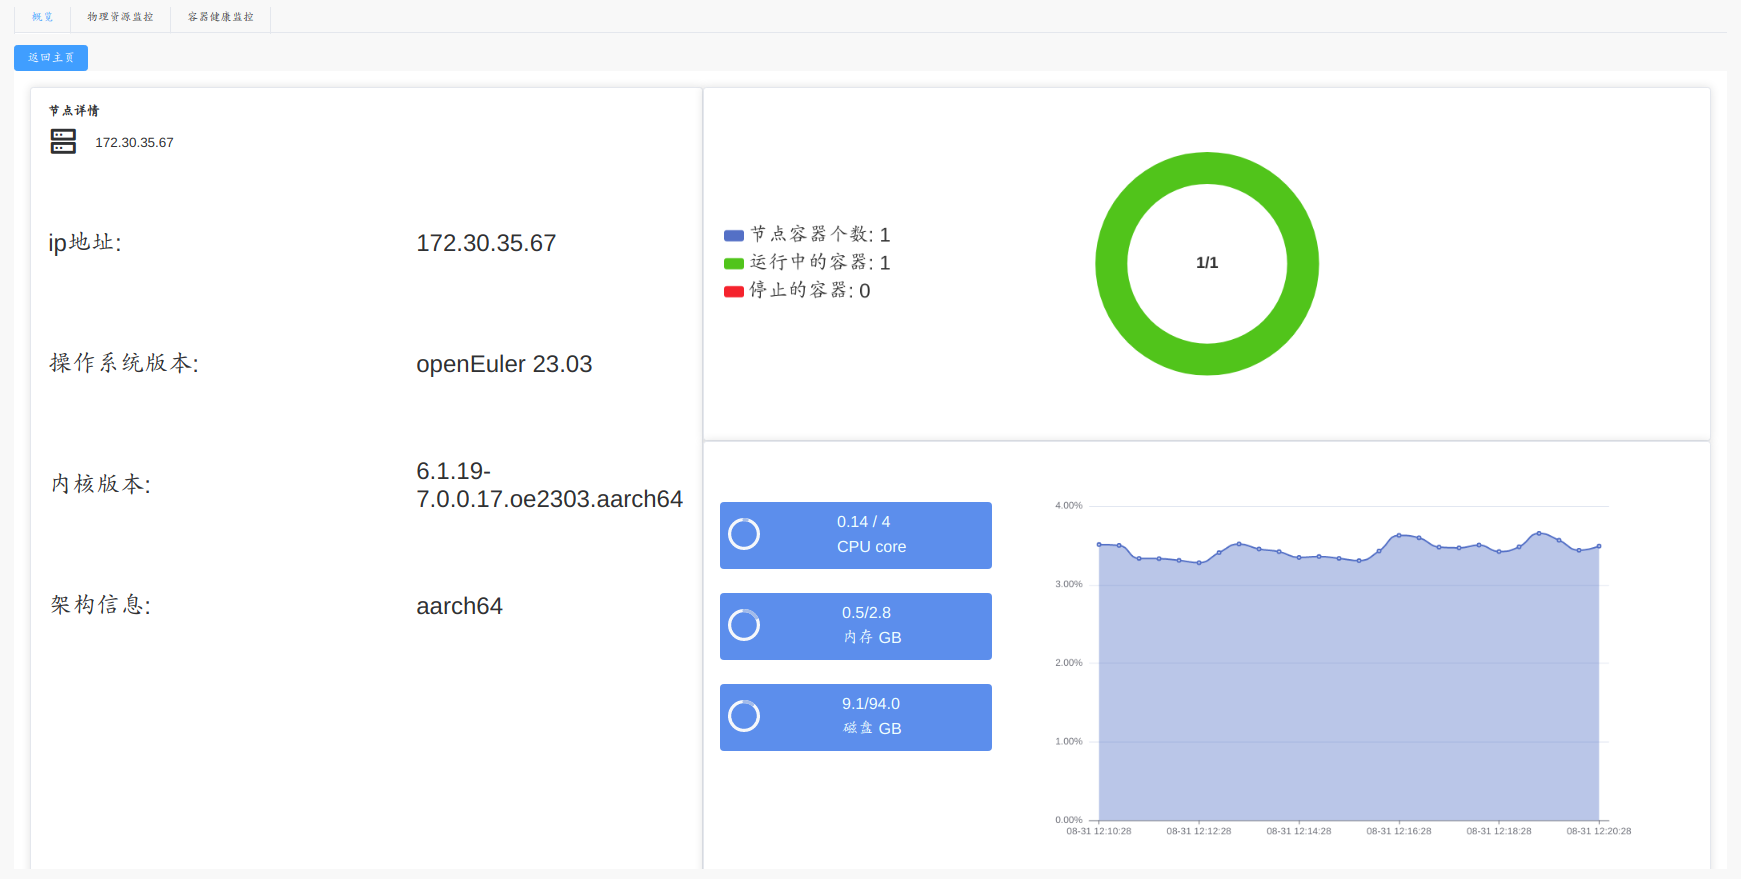Click the first data point at 12:10:28

click(x=1099, y=545)
